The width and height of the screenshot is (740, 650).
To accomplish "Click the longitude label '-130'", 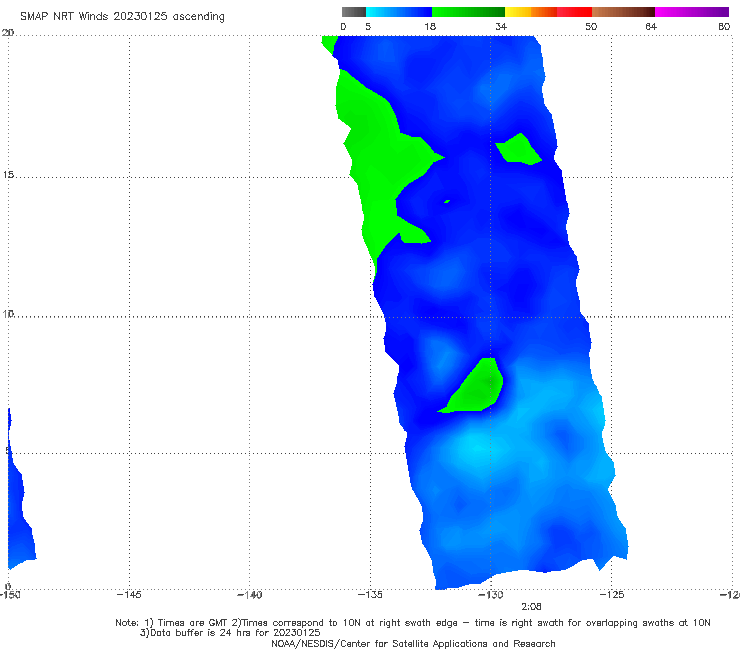I will point(491,595).
